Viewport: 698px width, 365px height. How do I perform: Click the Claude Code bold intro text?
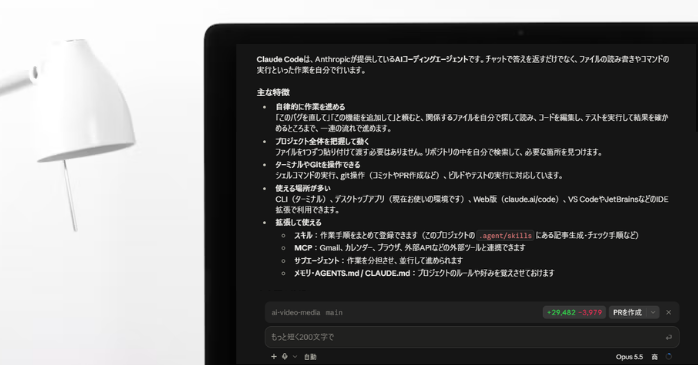click(x=280, y=59)
